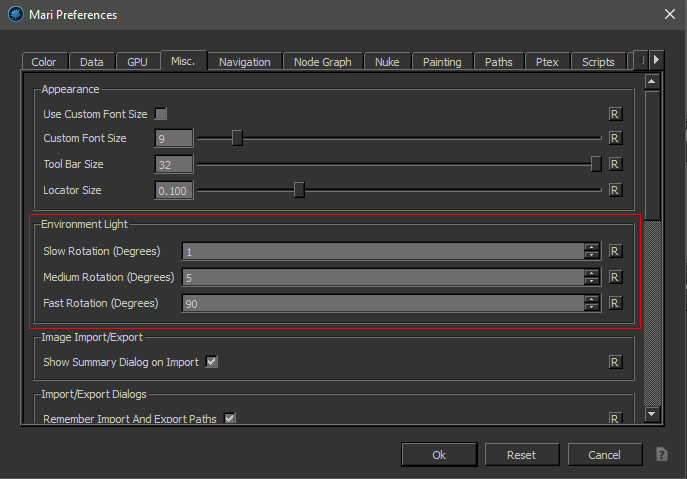This screenshot has width=687, height=479.
Task: Enable the Use Custom Font Size checkbox
Action: pos(161,114)
